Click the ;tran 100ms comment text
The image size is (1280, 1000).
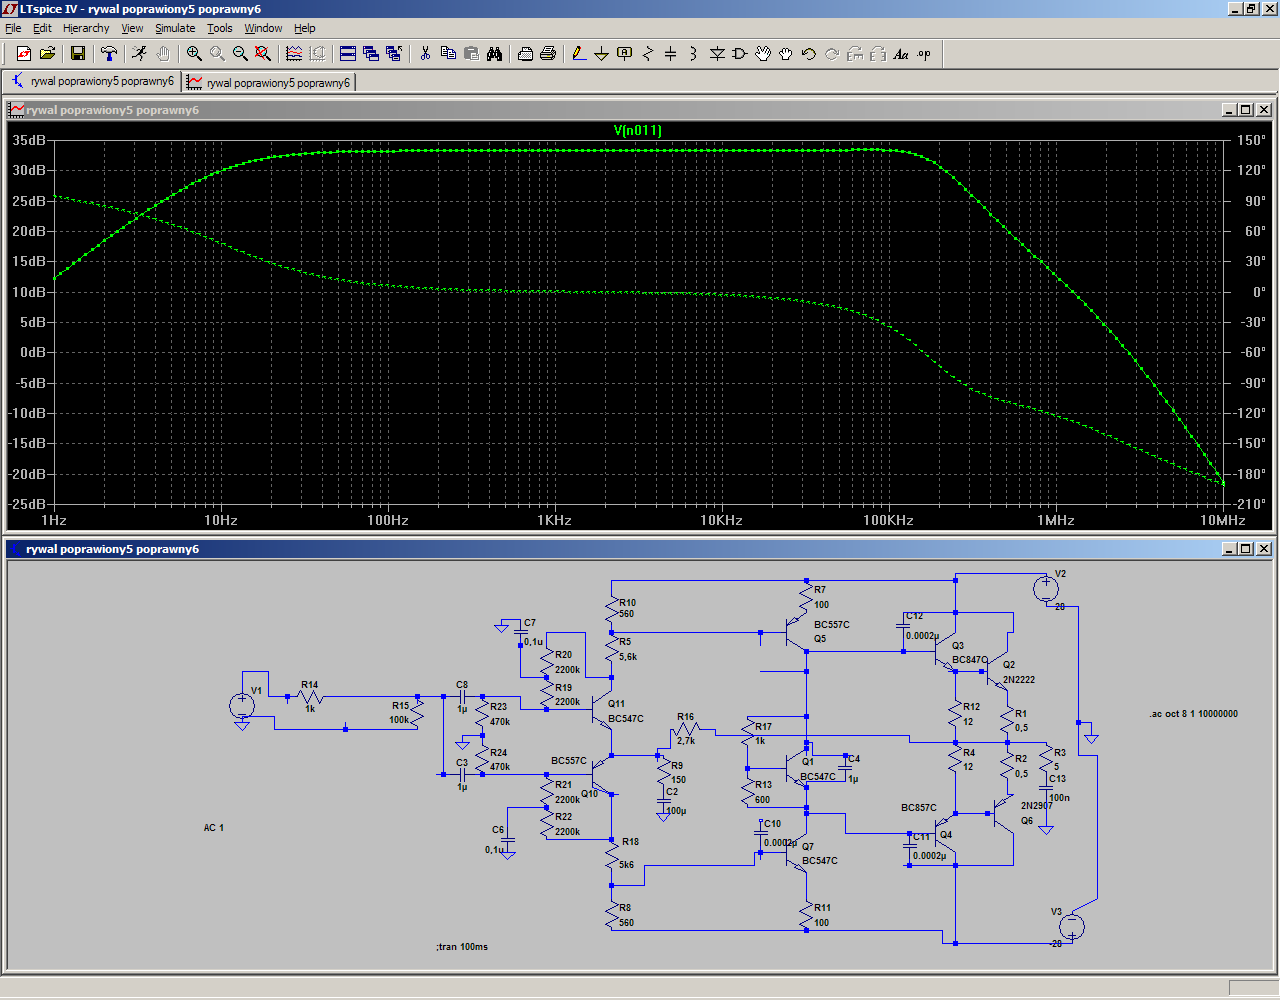(462, 946)
